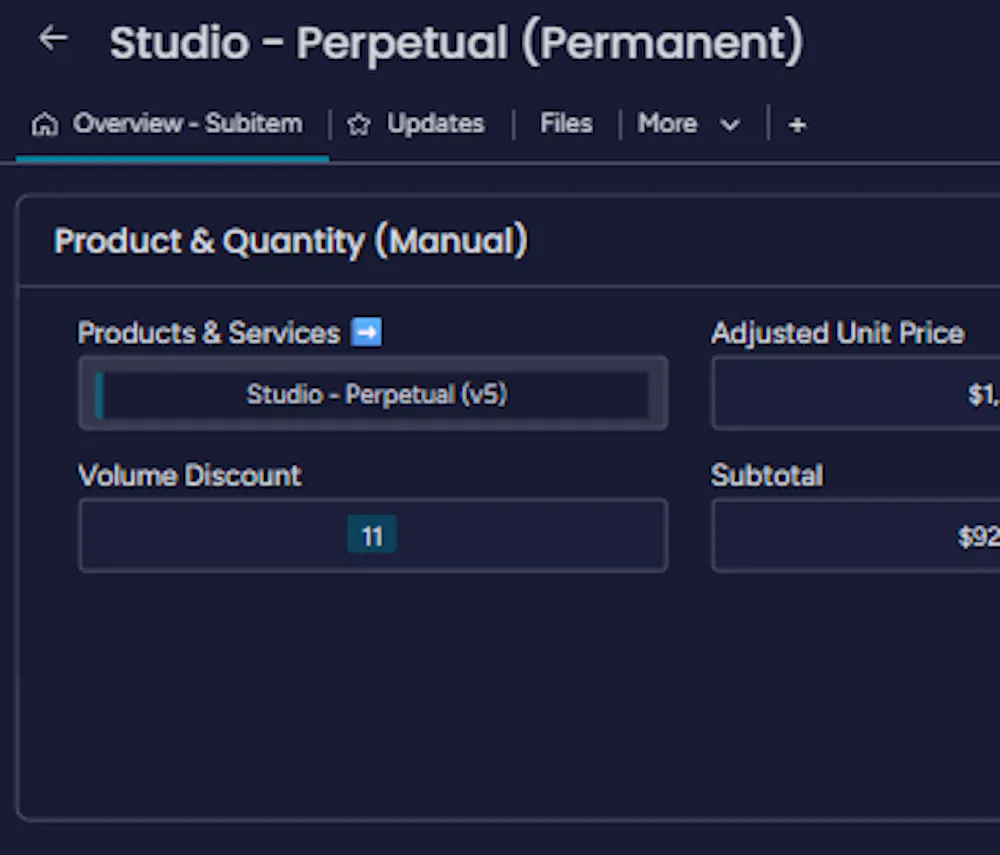
Task: Click the Subtotal label text
Action: pyautogui.click(x=767, y=475)
